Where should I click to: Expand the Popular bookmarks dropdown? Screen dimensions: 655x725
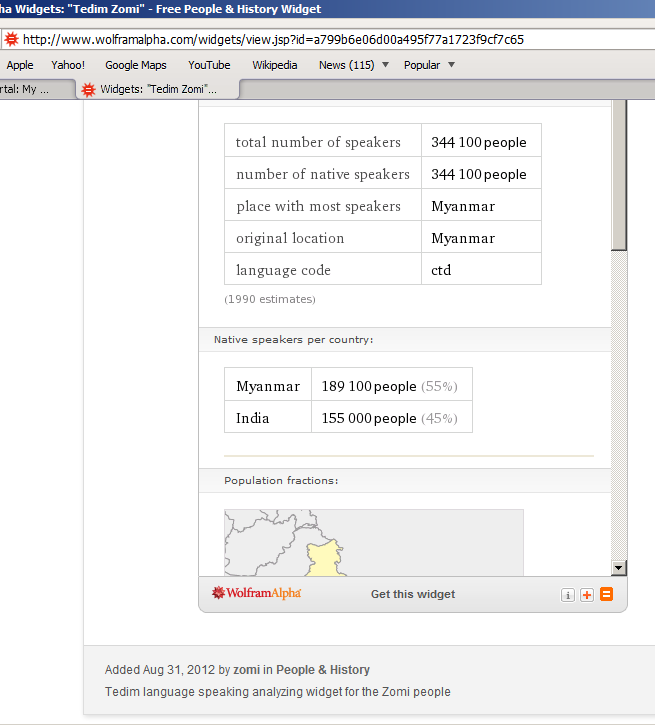[x=452, y=65]
